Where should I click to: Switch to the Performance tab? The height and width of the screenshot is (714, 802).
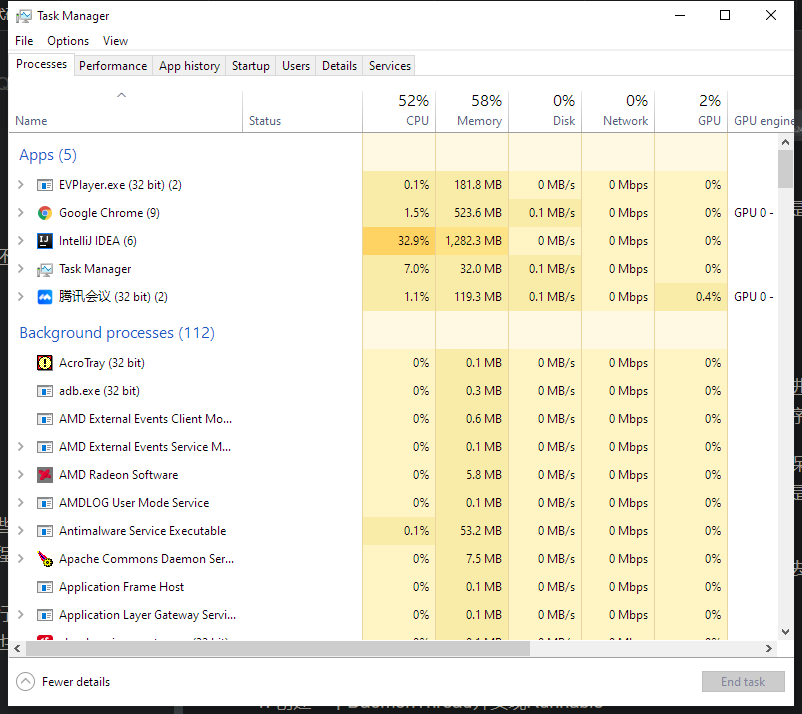[x=113, y=66]
